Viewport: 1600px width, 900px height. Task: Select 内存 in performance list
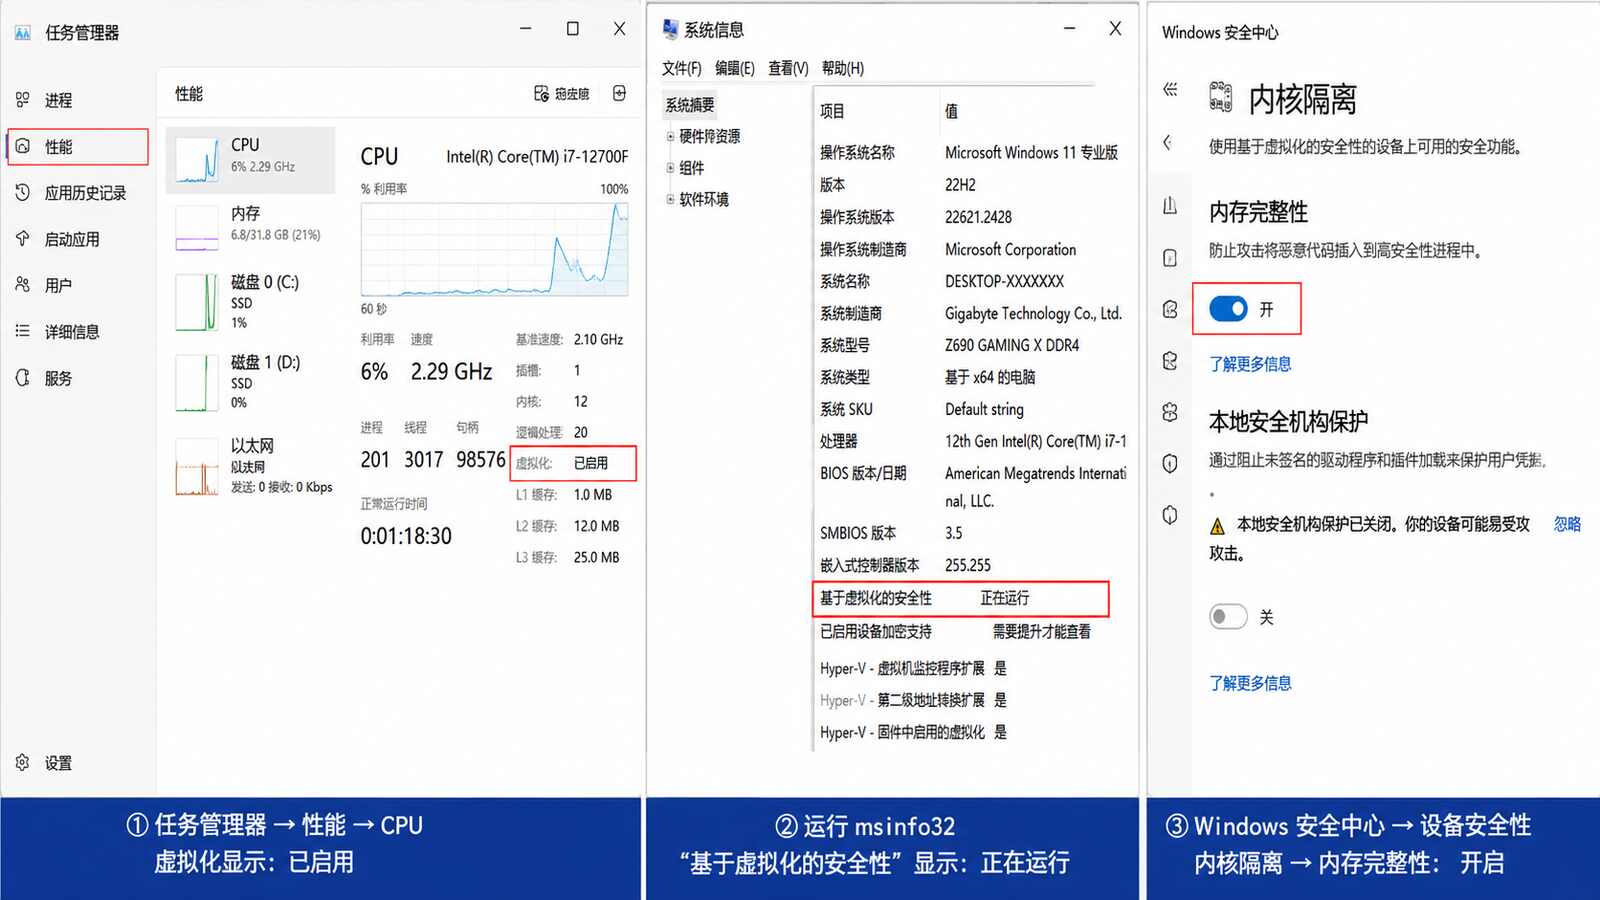point(250,226)
